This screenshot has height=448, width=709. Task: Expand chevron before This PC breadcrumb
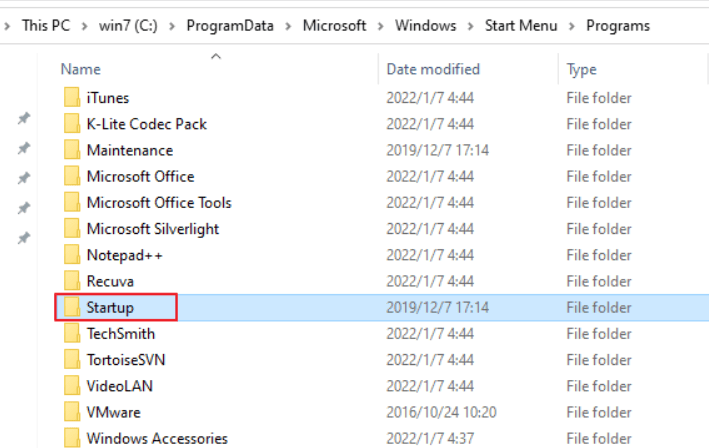7,26
